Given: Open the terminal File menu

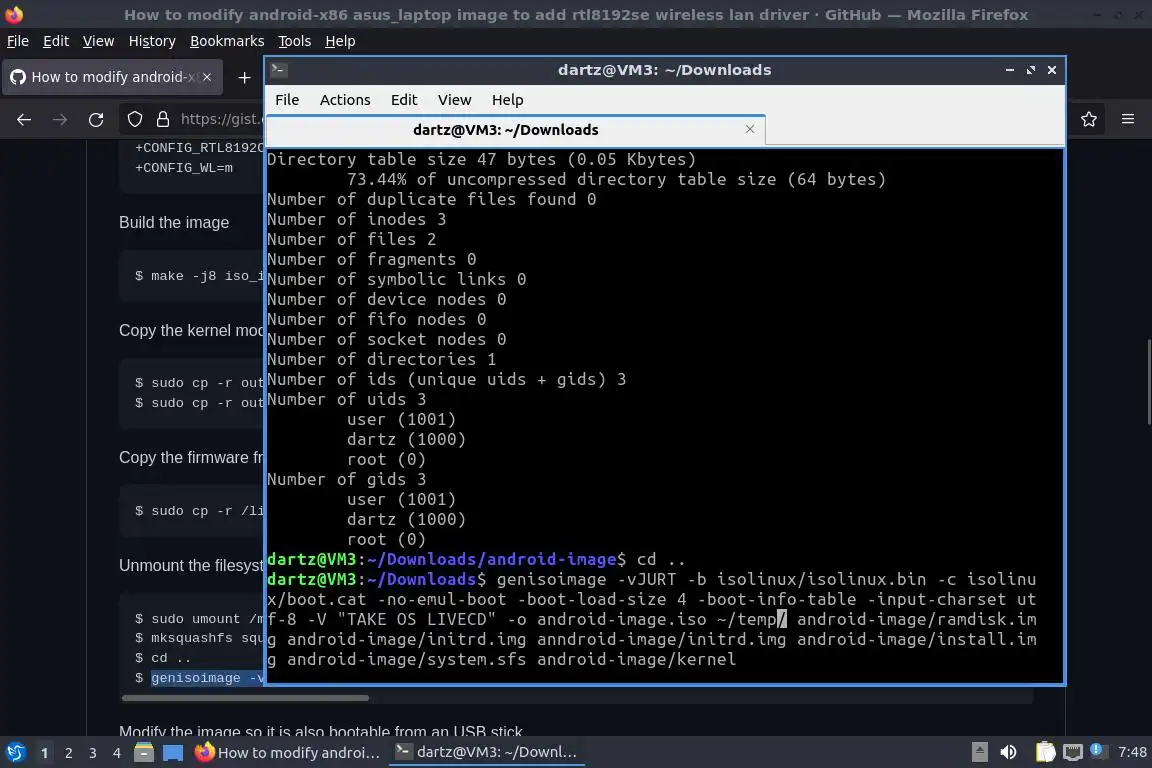Looking at the screenshot, I should click(x=287, y=100).
